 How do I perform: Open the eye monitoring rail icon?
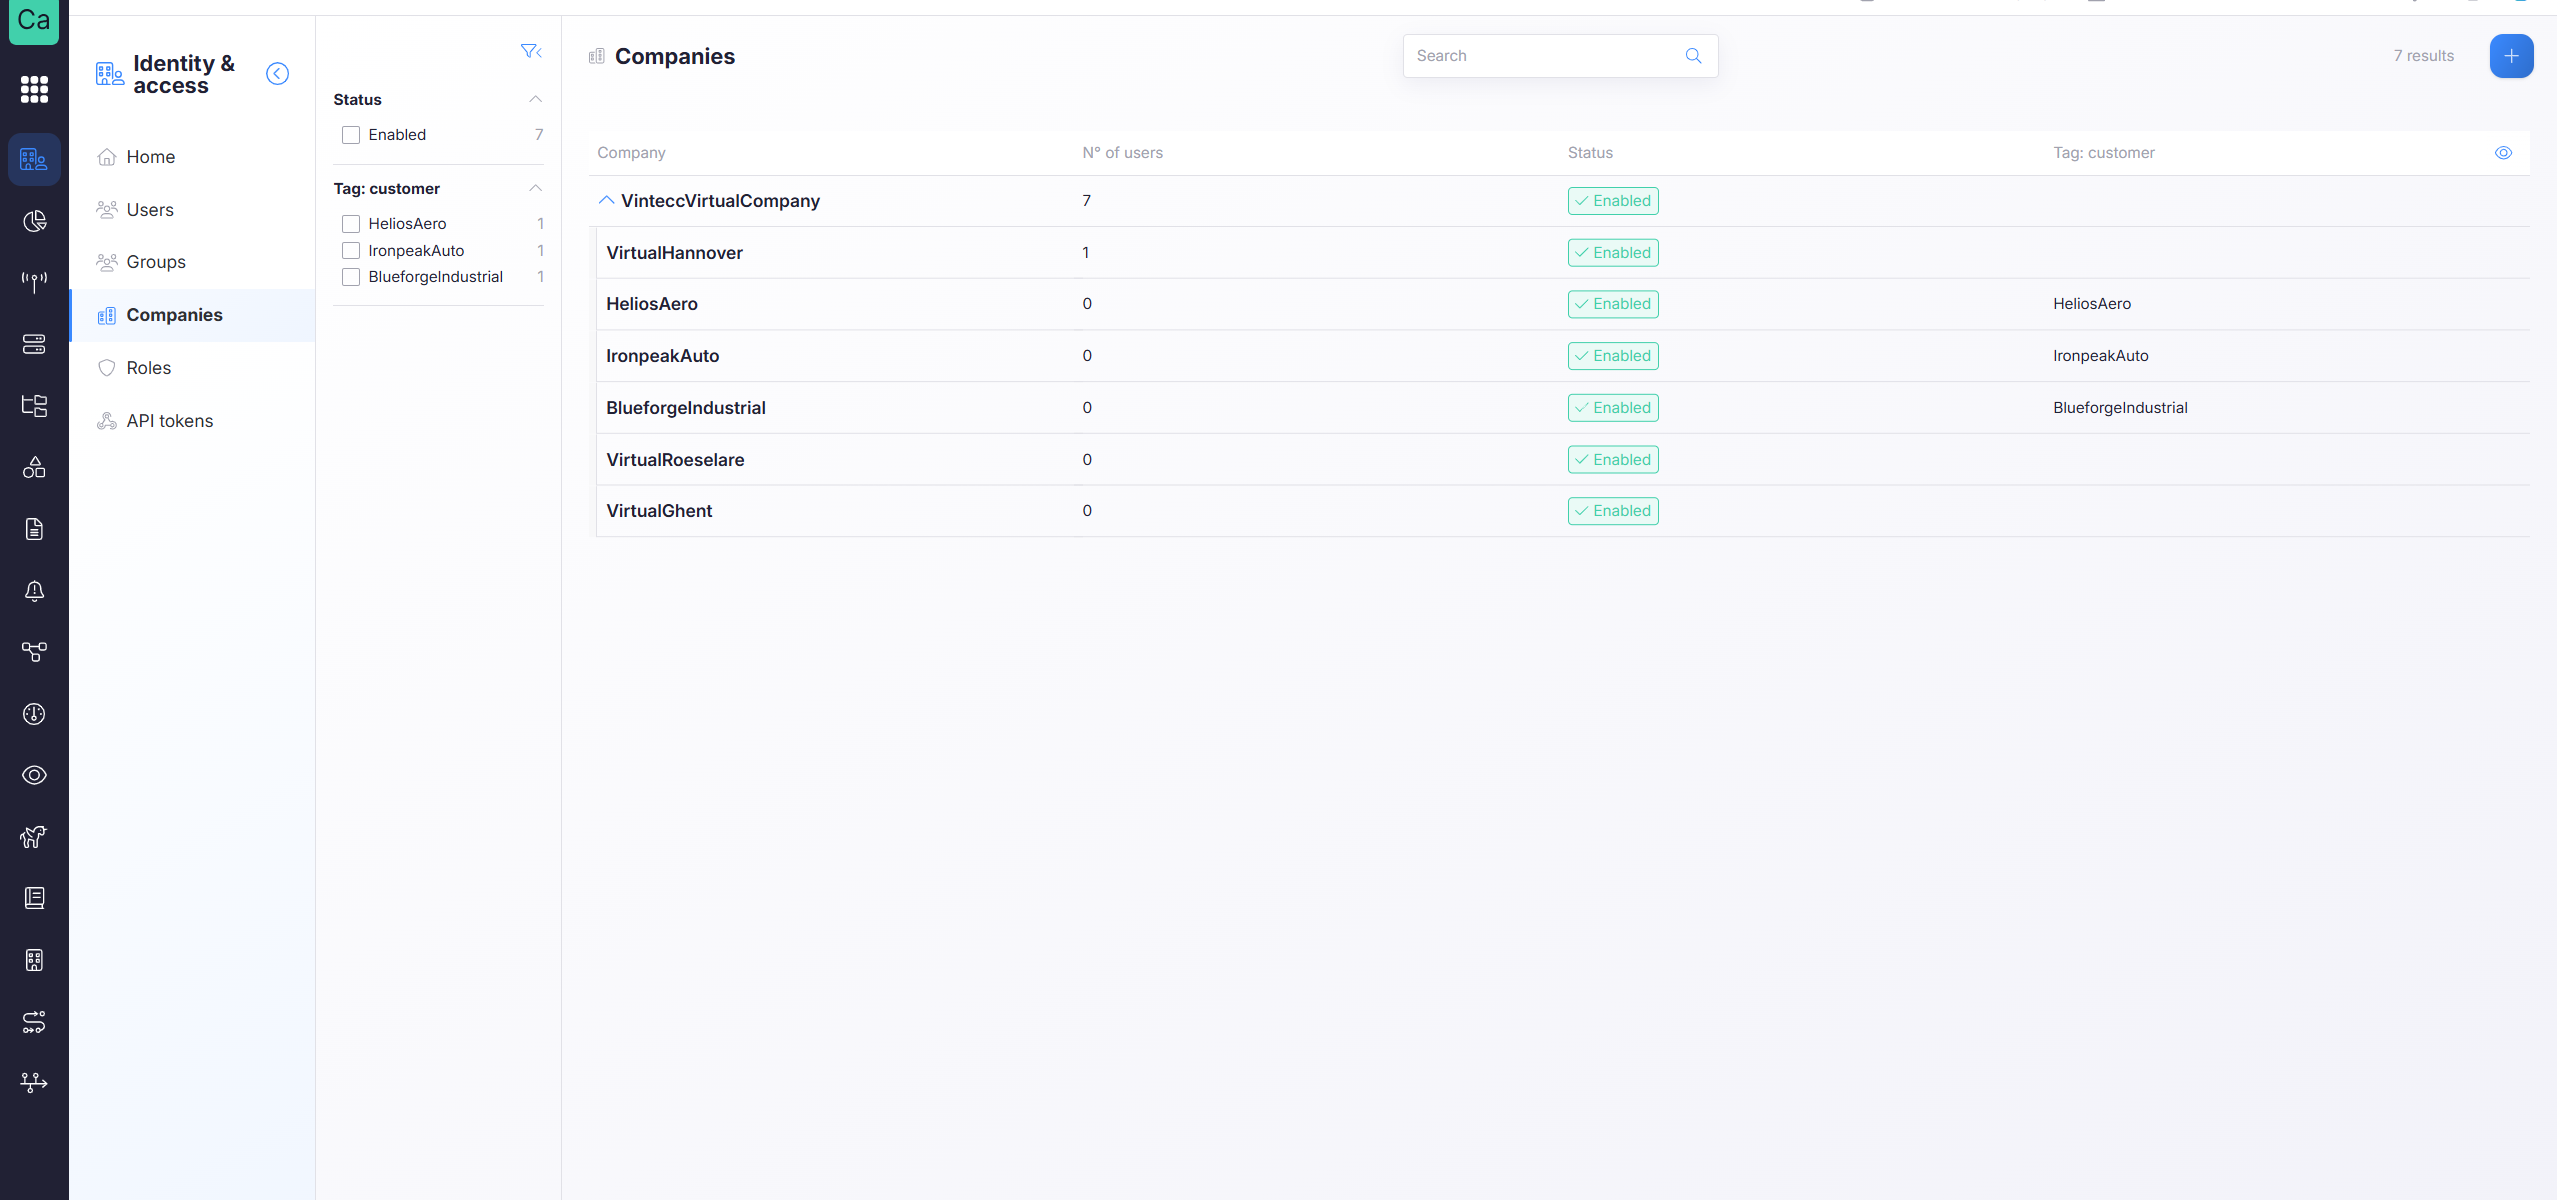(x=34, y=775)
